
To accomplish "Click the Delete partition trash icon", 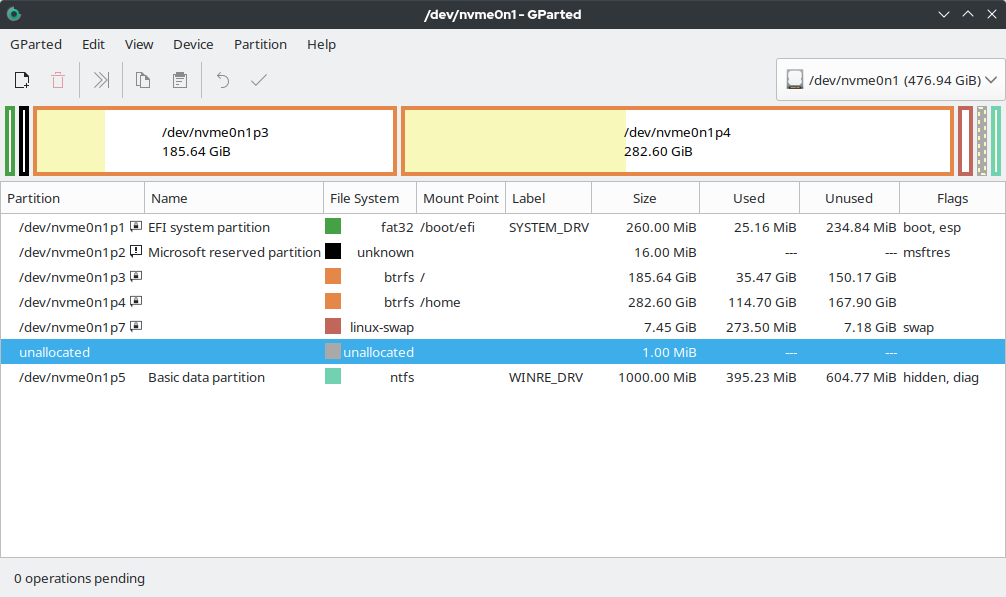I will [x=58, y=80].
